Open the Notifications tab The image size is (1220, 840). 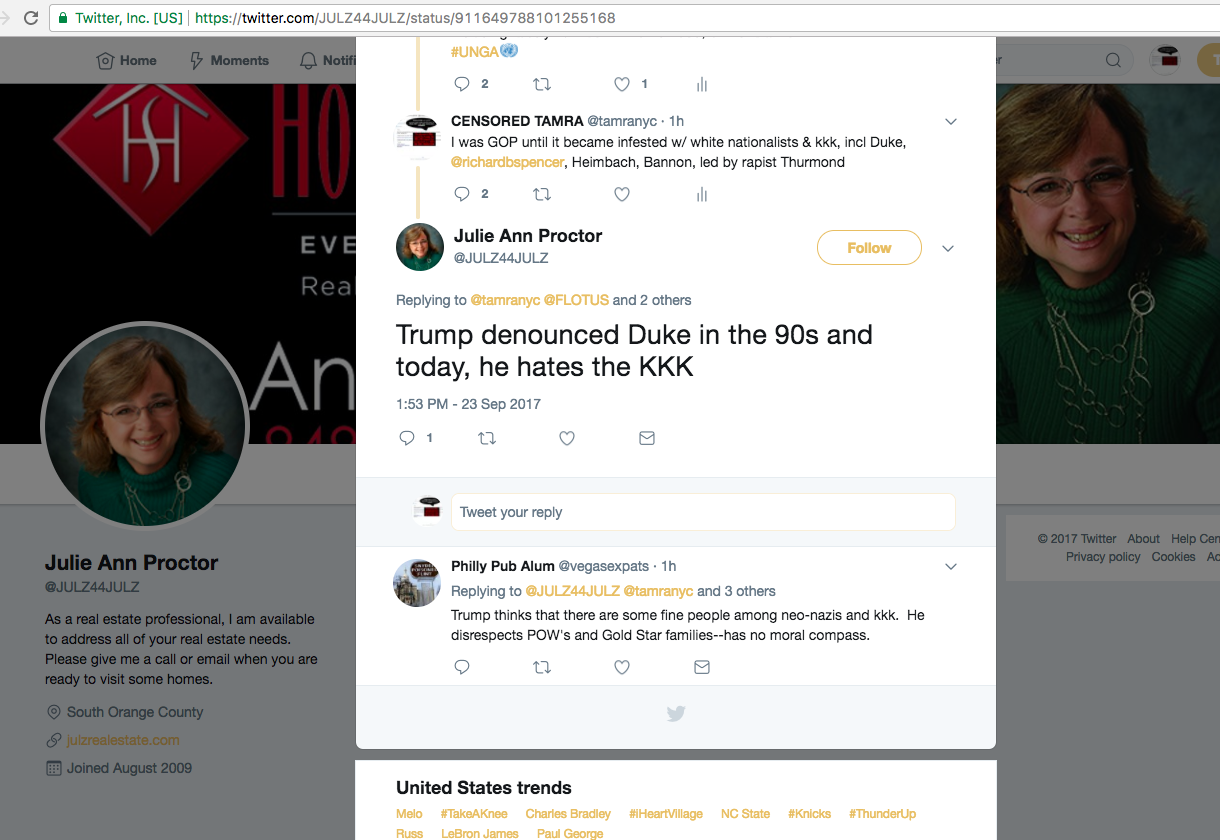tap(329, 61)
